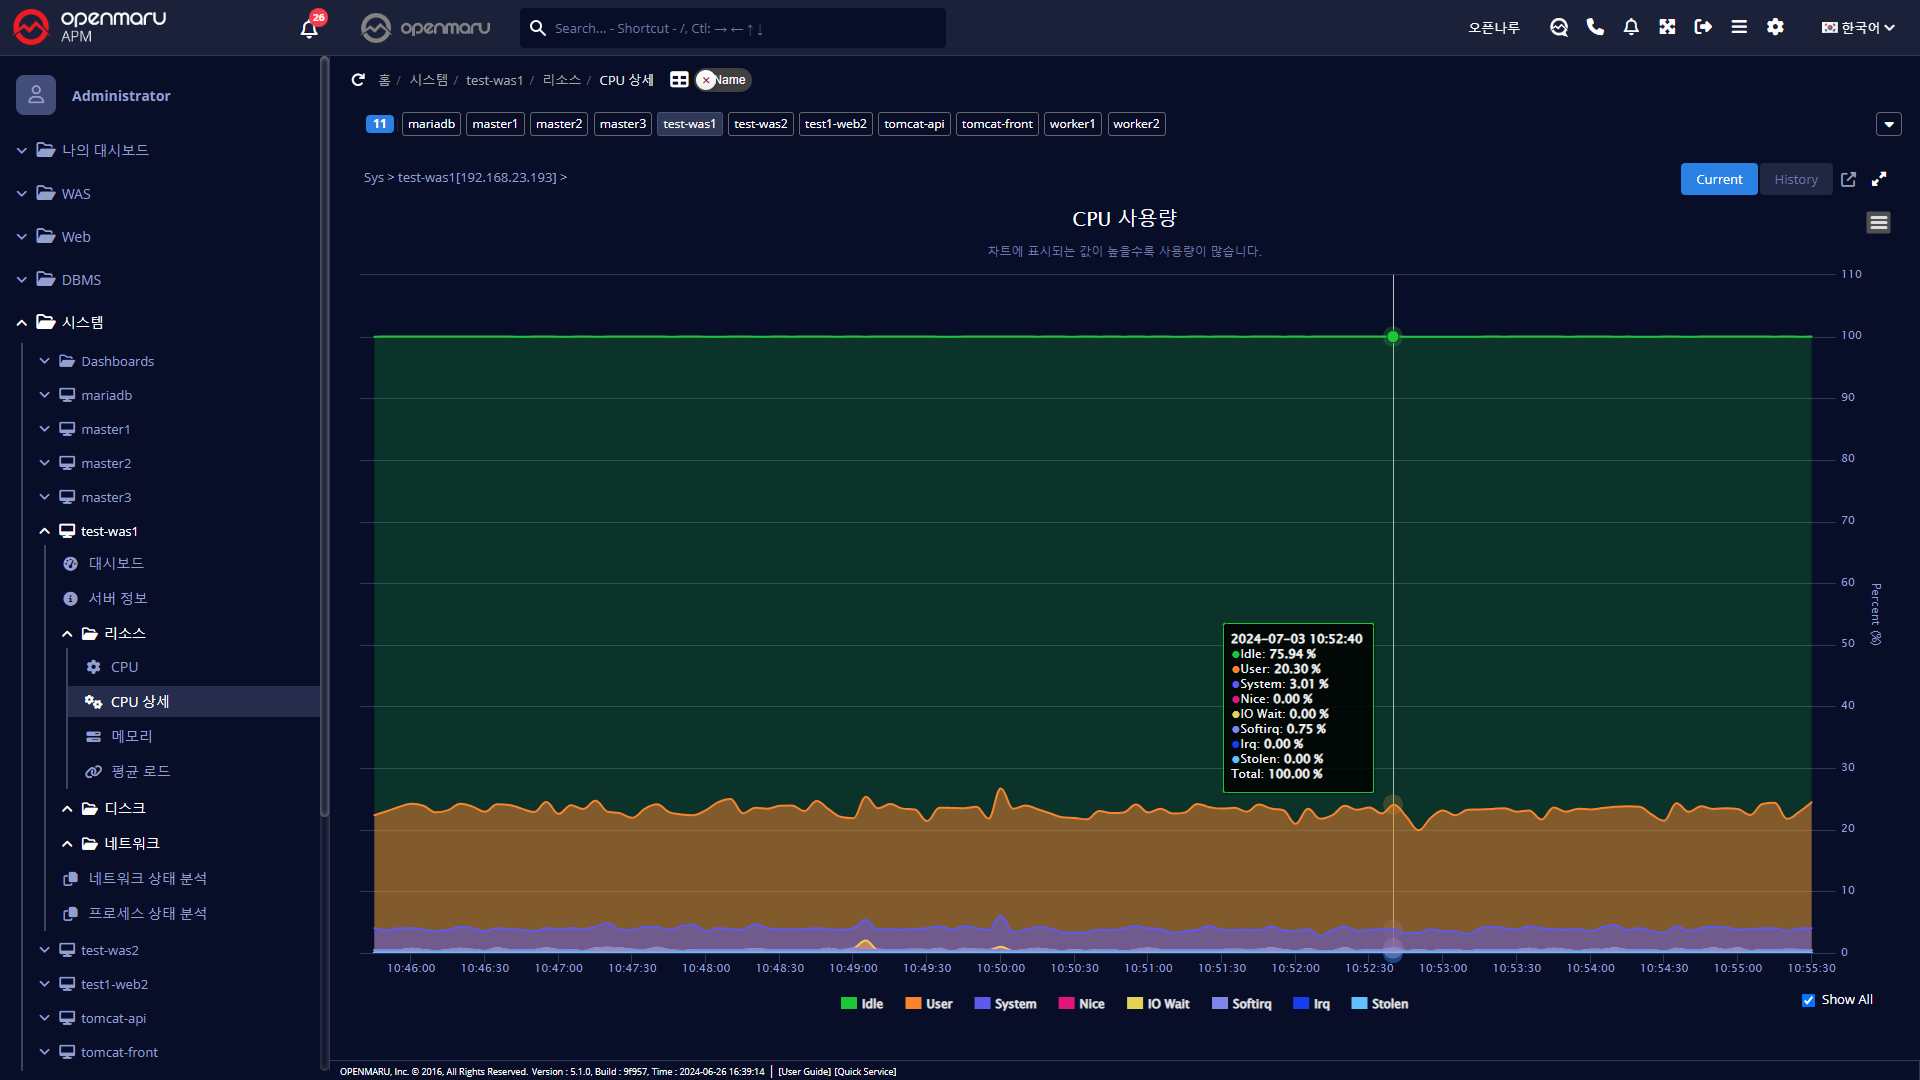Open the chart hamburger context menu
The width and height of the screenshot is (1920, 1080).
tap(1878, 222)
